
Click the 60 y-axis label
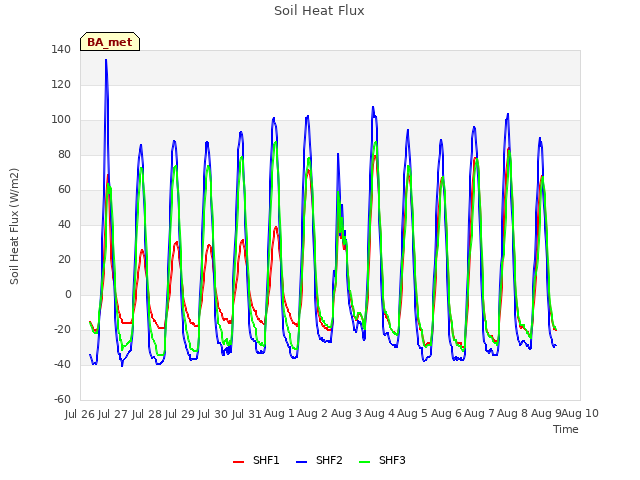coord(64,190)
